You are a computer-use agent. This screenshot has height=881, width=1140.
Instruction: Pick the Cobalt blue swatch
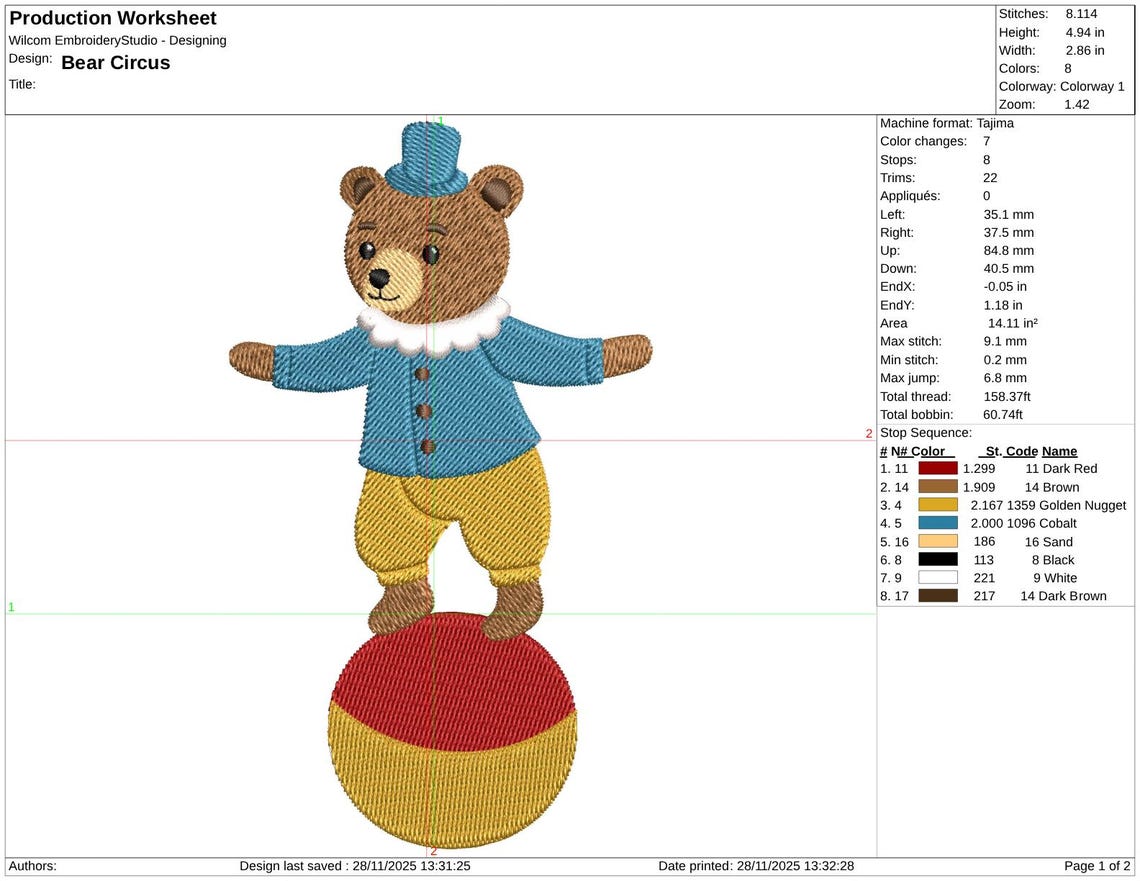click(x=938, y=523)
